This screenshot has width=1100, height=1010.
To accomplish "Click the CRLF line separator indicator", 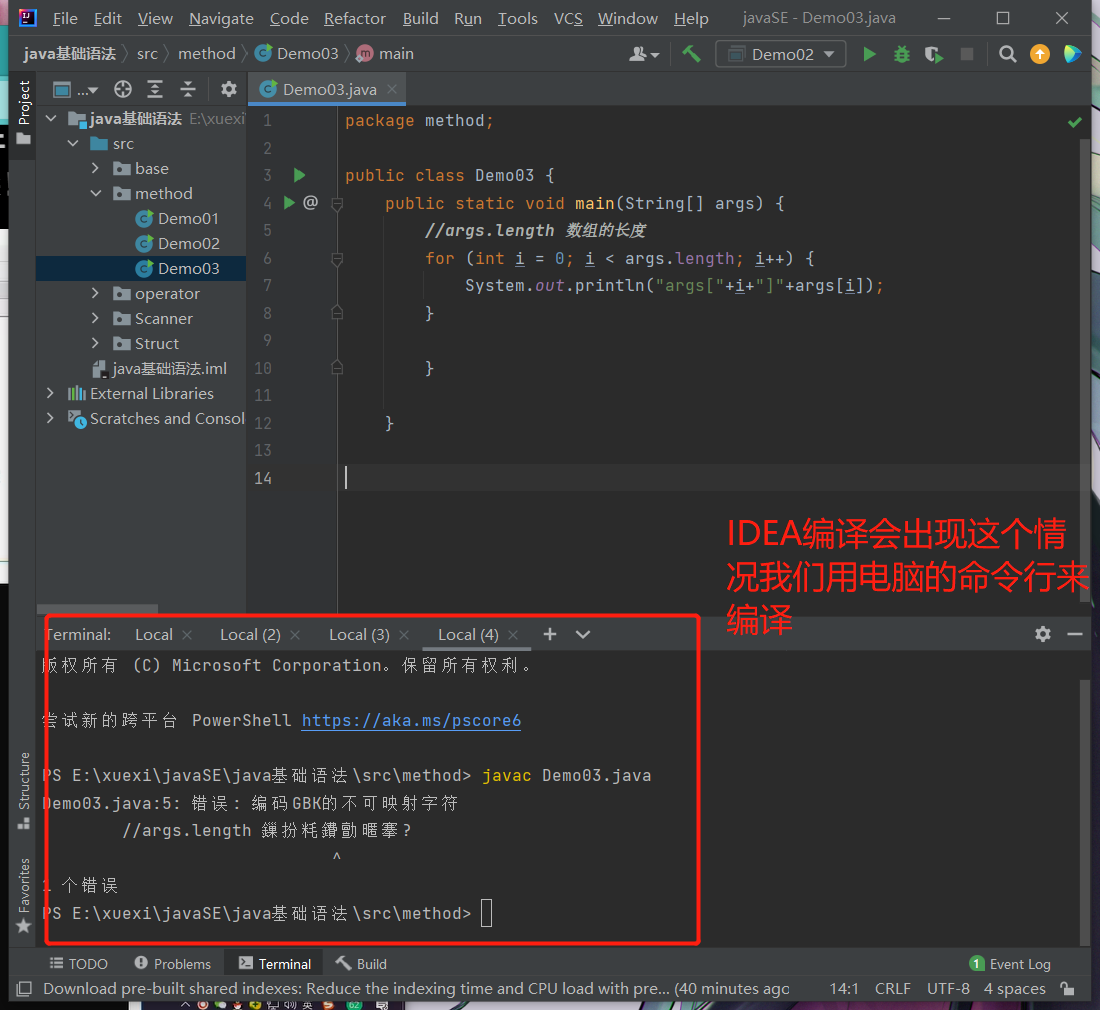I will 892,988.
